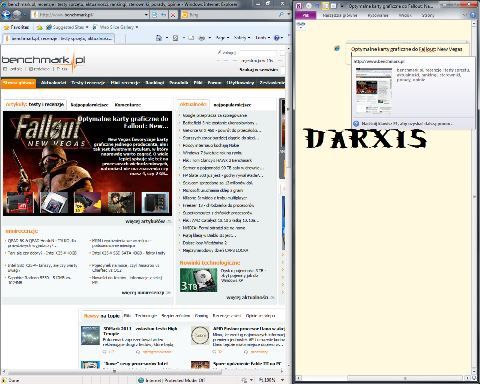480x384 pixels.
Task: Click horizontal scrollbar in Internet Explorer
Action: click(x=114, y=371)
